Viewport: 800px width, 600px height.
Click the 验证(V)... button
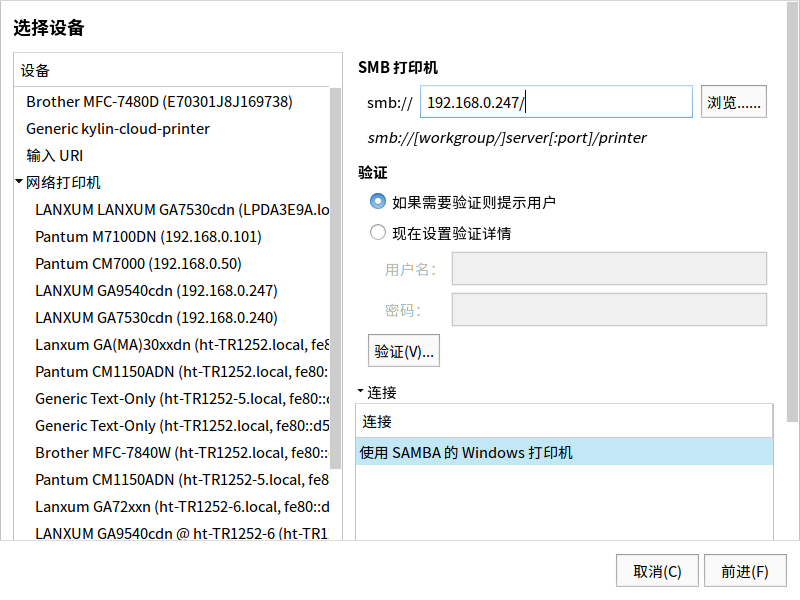pos(404,351)
